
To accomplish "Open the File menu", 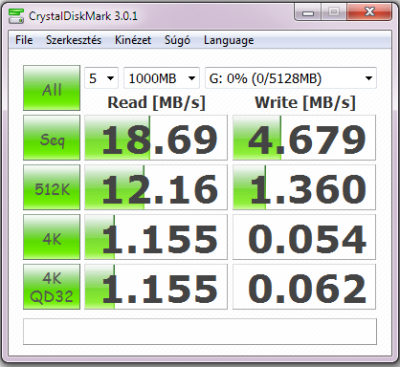I will coord(24,40).
